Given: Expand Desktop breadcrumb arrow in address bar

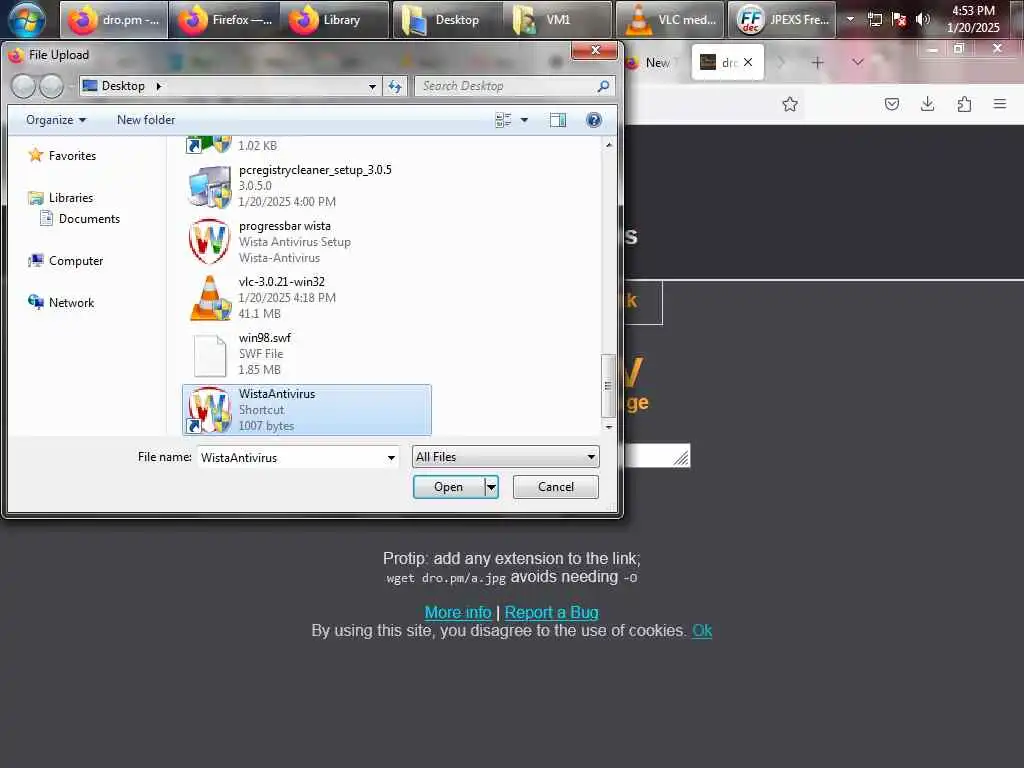Looking at the screenshot, I should pos(159,86).
